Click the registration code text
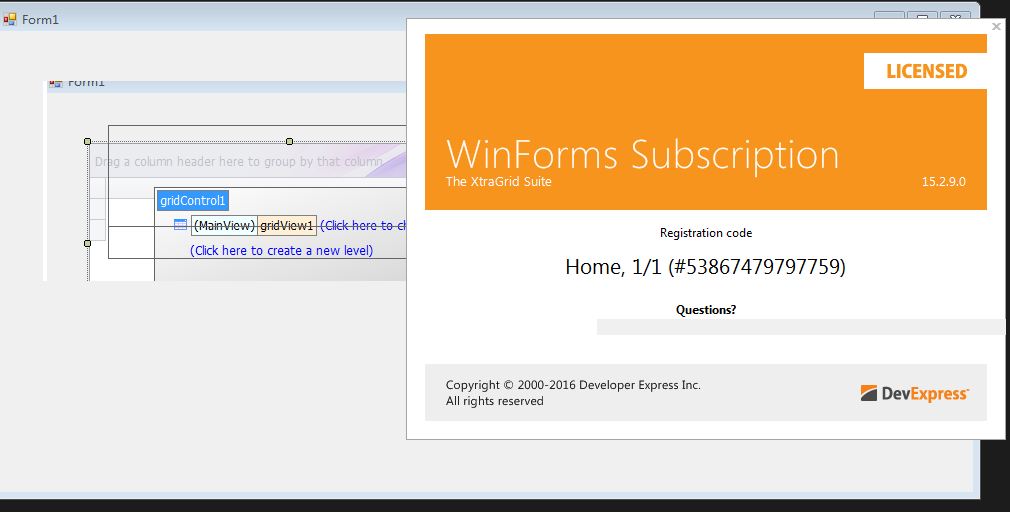This screenshot has height=512, width=1010. [x=705, y=266]
